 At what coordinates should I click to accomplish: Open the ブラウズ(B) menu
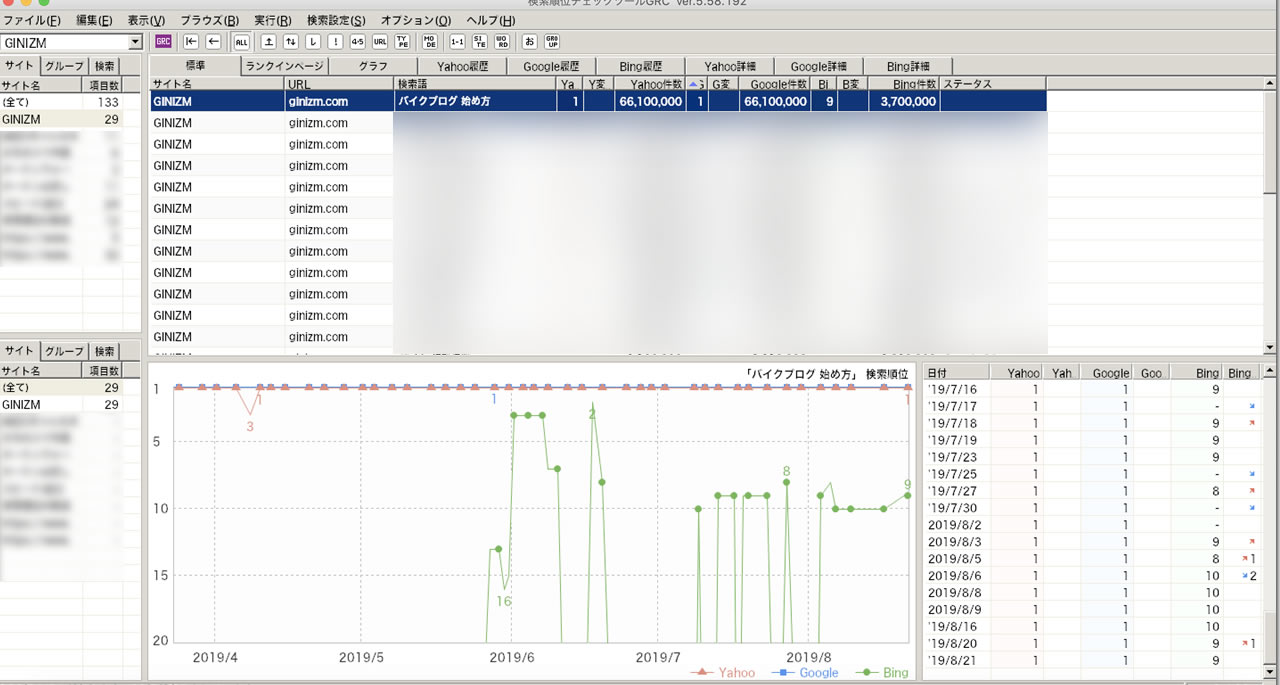point(209,20)
